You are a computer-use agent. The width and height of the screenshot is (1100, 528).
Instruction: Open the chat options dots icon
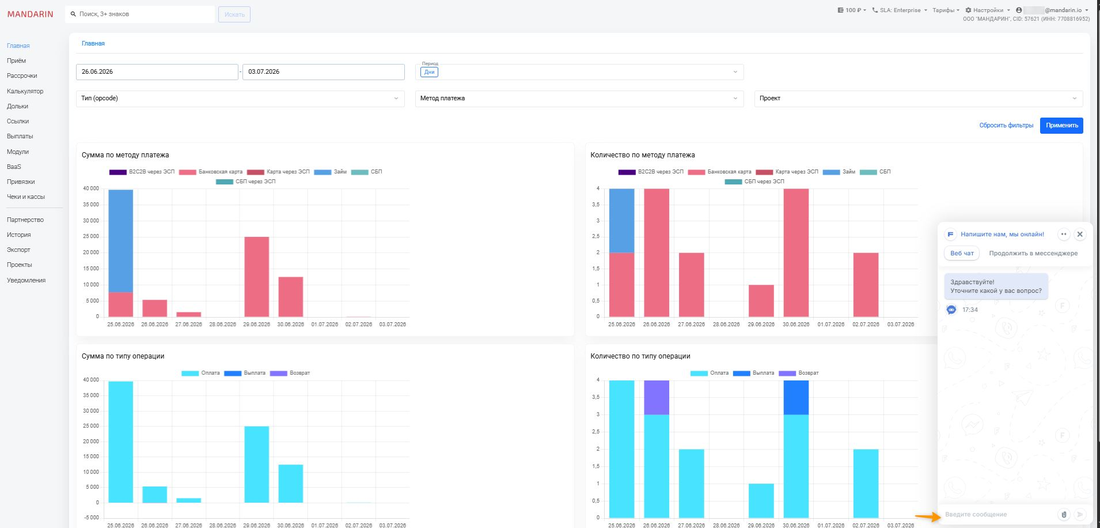tap(1064, 234)
